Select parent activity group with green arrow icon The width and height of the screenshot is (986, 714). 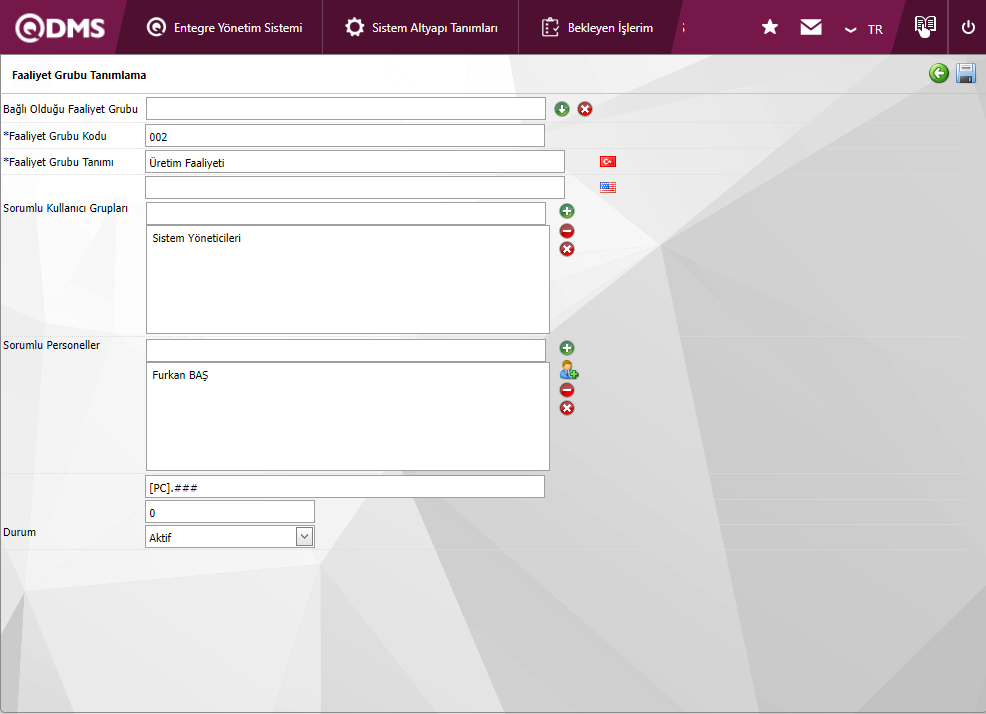click(x=562, y=109)
